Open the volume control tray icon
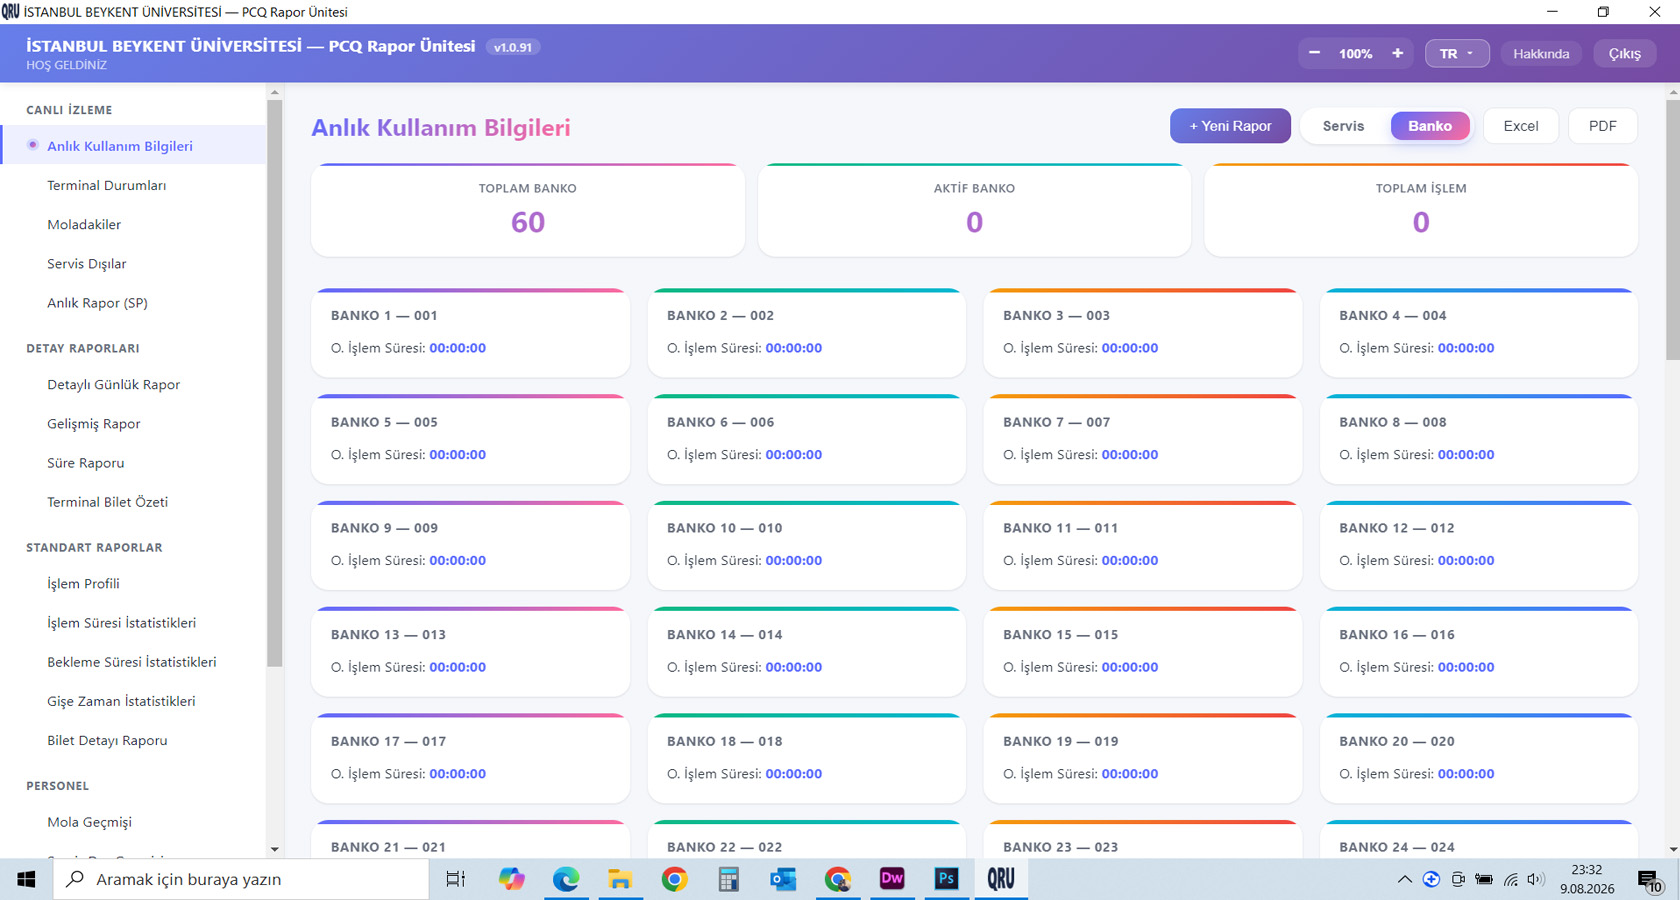Screen dimensions: 1680x900 1536,880
